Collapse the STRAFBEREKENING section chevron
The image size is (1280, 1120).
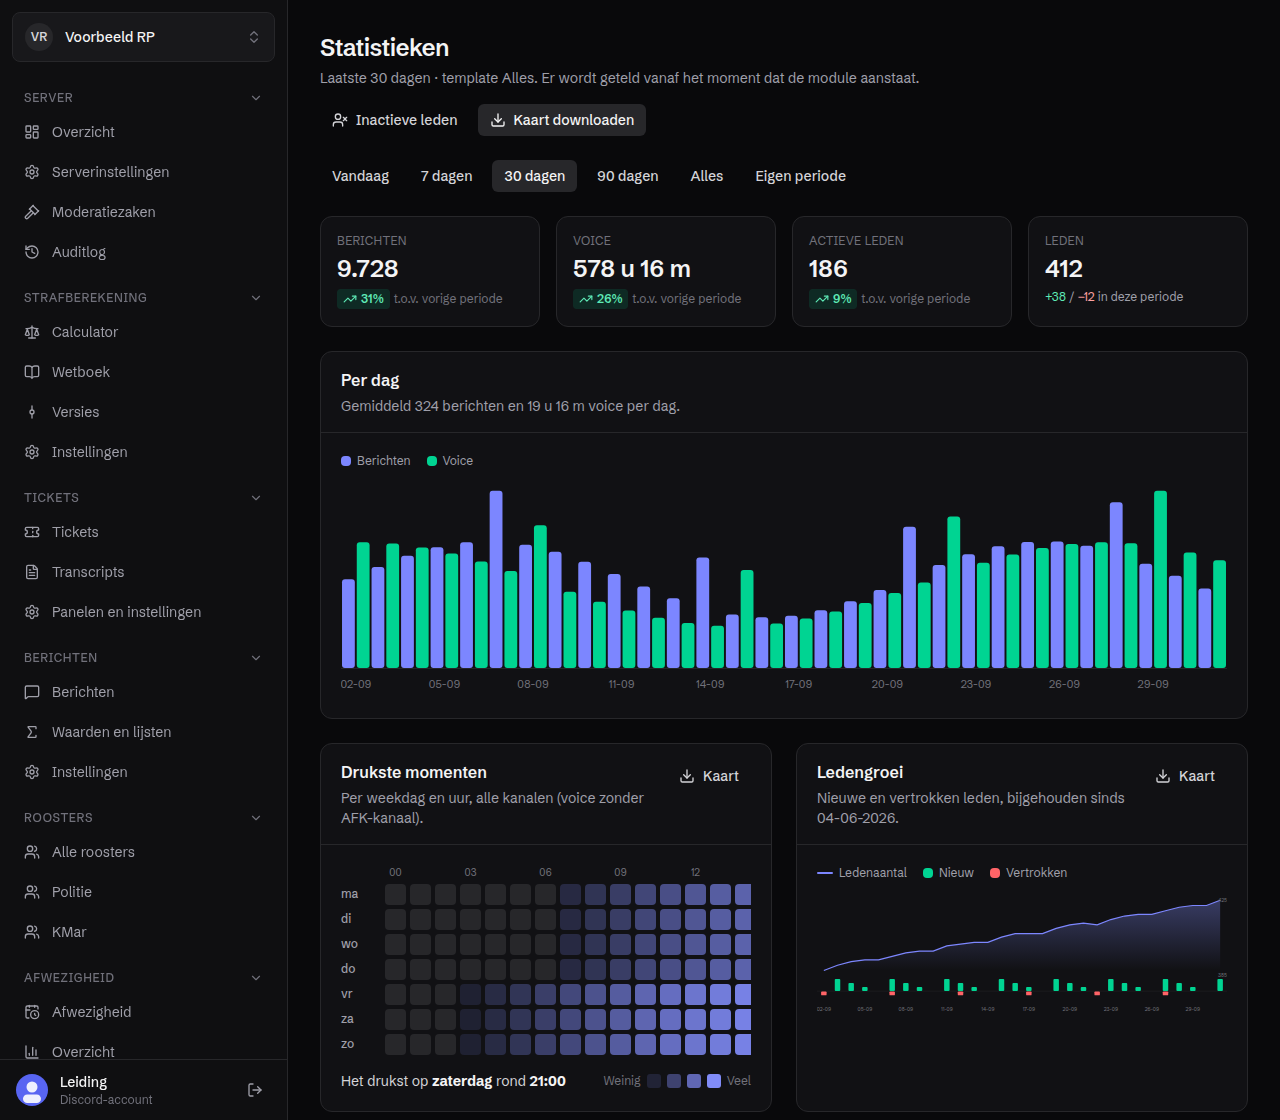click(256, 298)
